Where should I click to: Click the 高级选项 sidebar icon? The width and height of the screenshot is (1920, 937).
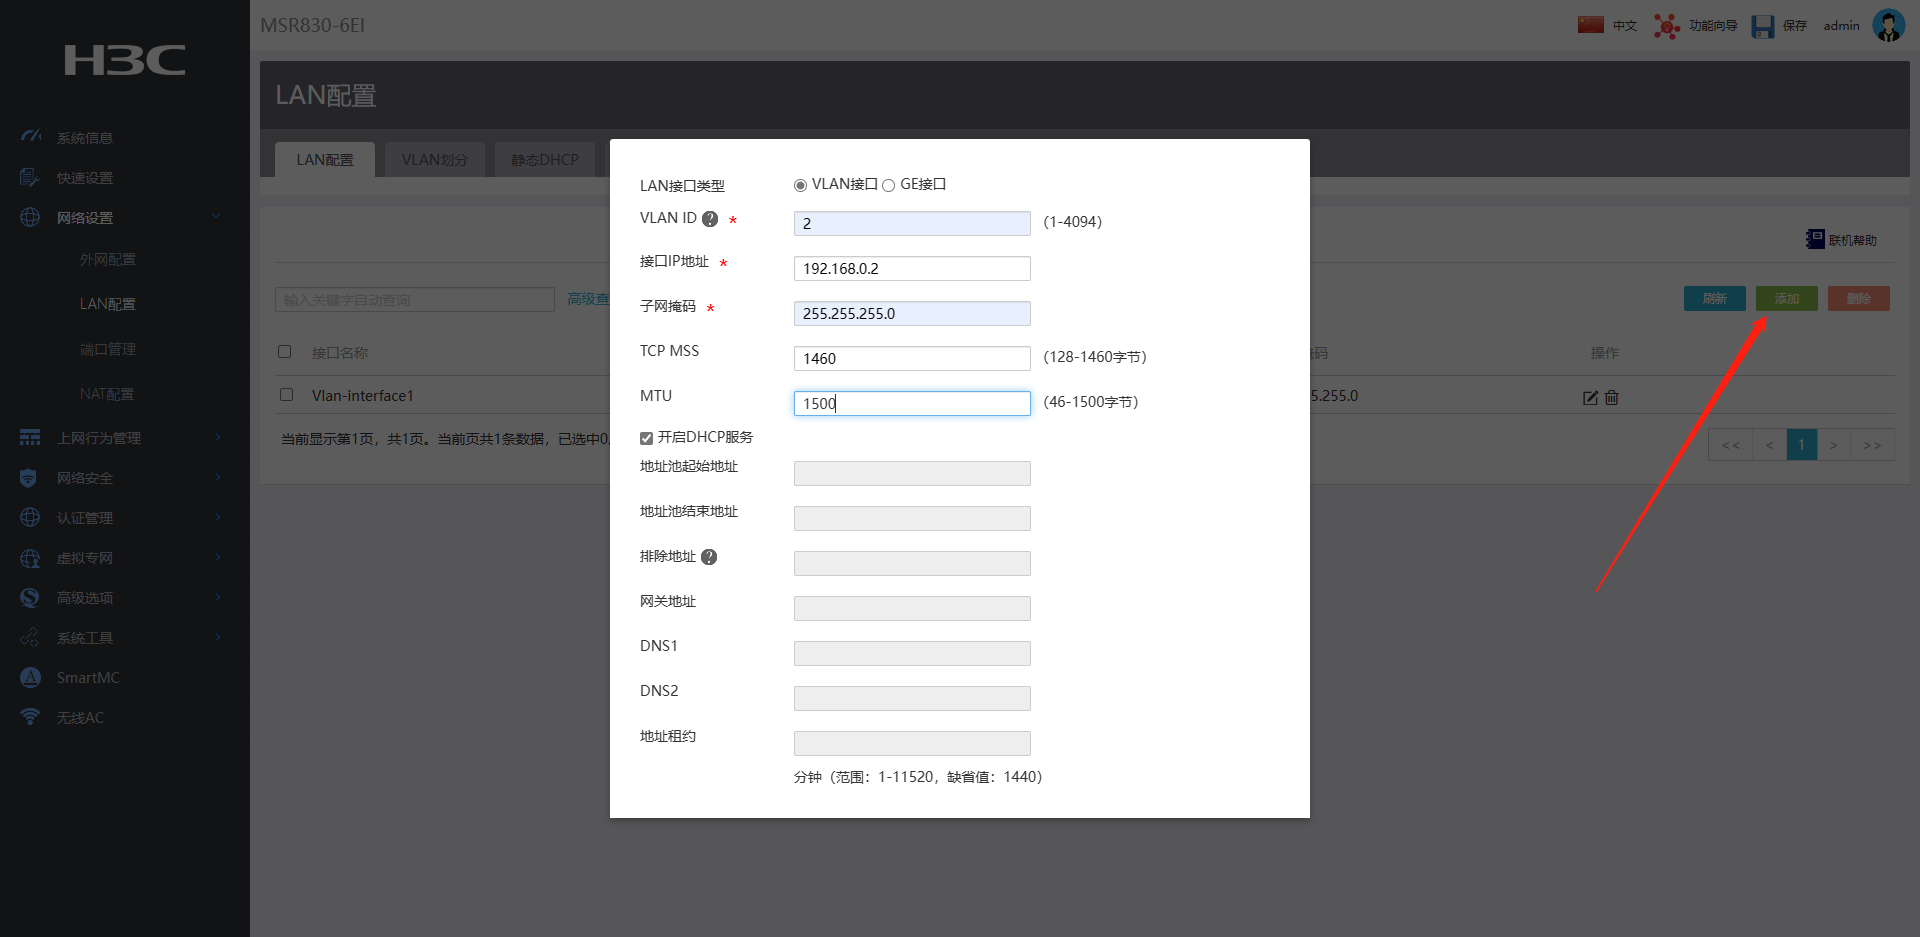pyautogui.click(x=30, y=597)
